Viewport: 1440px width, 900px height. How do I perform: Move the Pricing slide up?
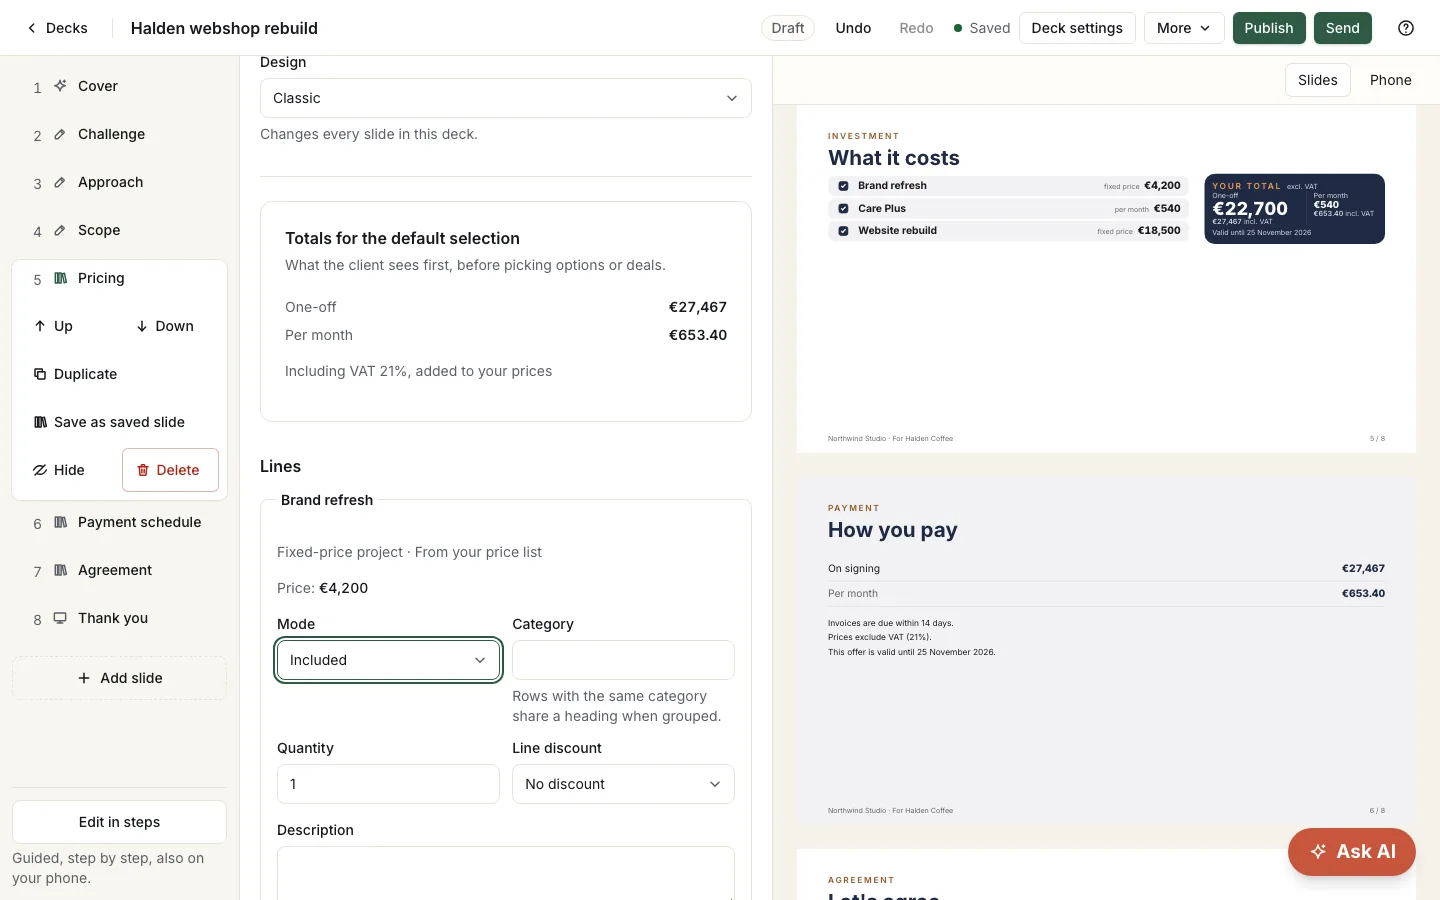[x=53, y=326]
